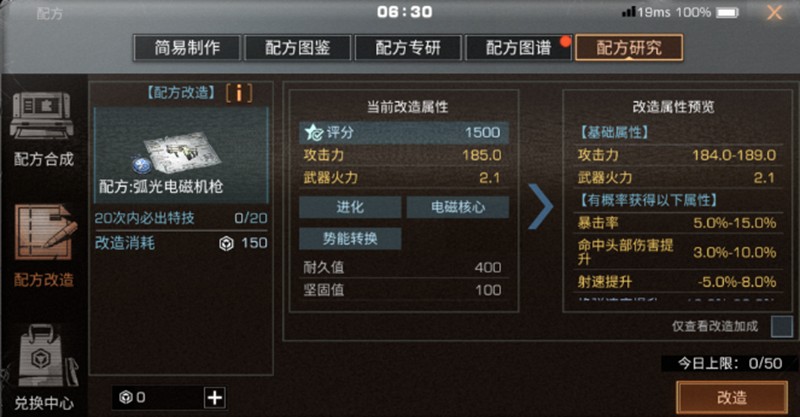Image resolution: width=800 pixels, height=417 pixels.
Task: Click the 改造 button
Action: point(732,398)
